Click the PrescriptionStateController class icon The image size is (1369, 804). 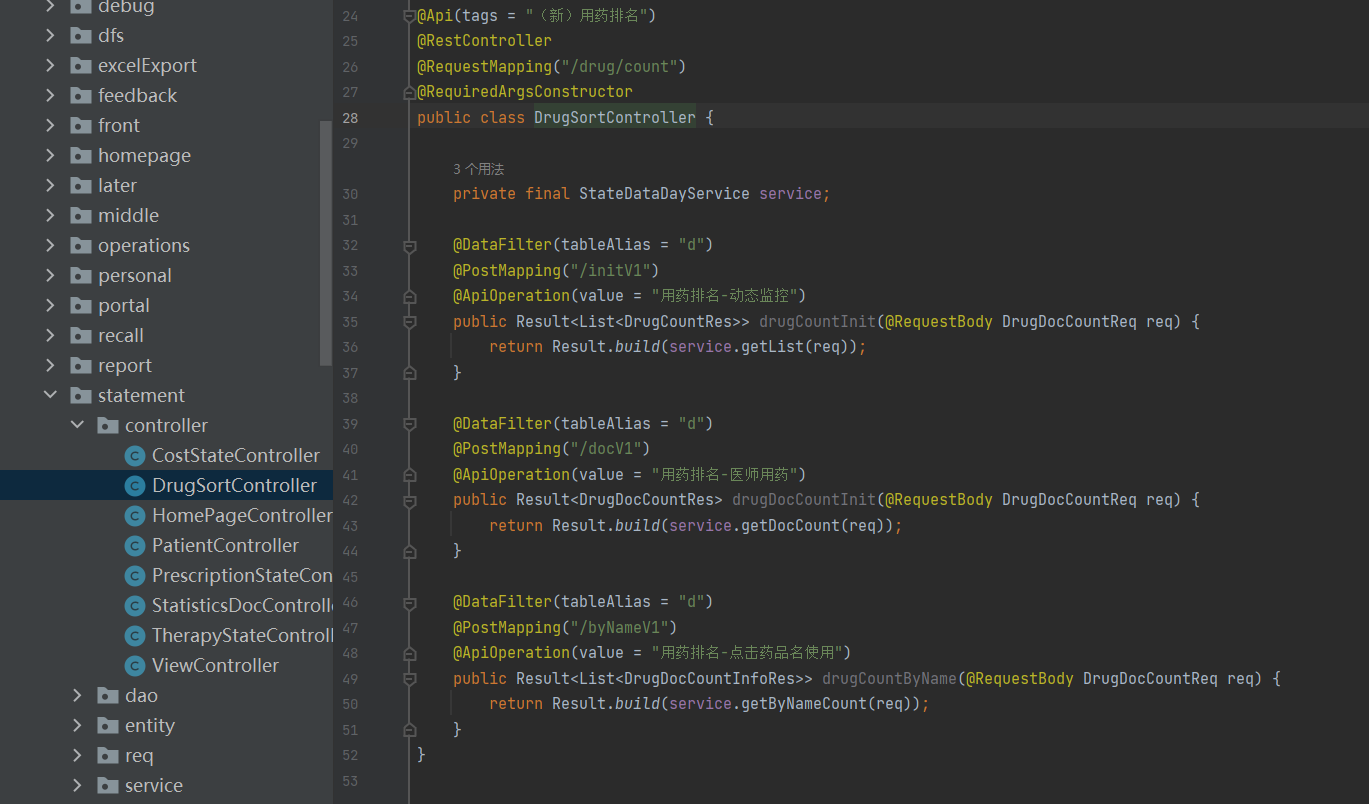click(x=135, y=576)
